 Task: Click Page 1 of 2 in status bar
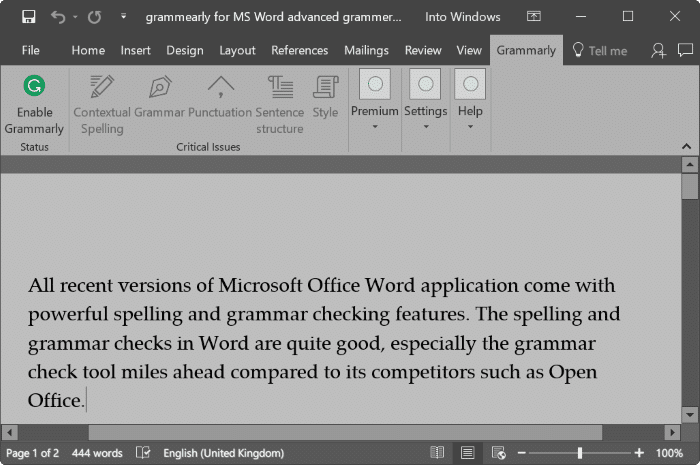point(32,453)
